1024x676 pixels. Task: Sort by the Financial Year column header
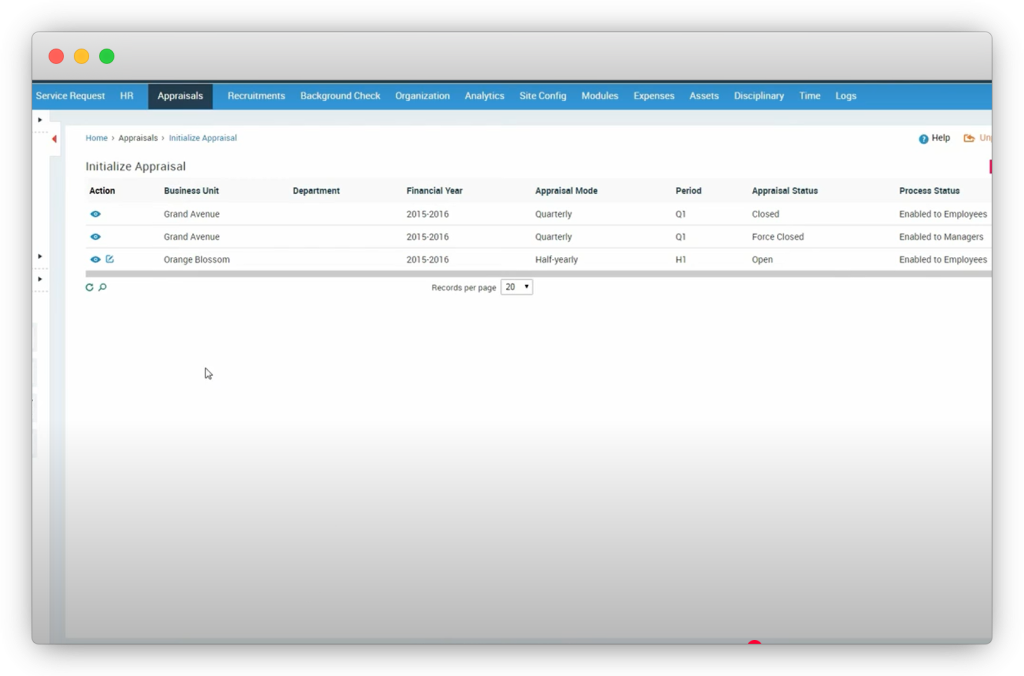434,191
